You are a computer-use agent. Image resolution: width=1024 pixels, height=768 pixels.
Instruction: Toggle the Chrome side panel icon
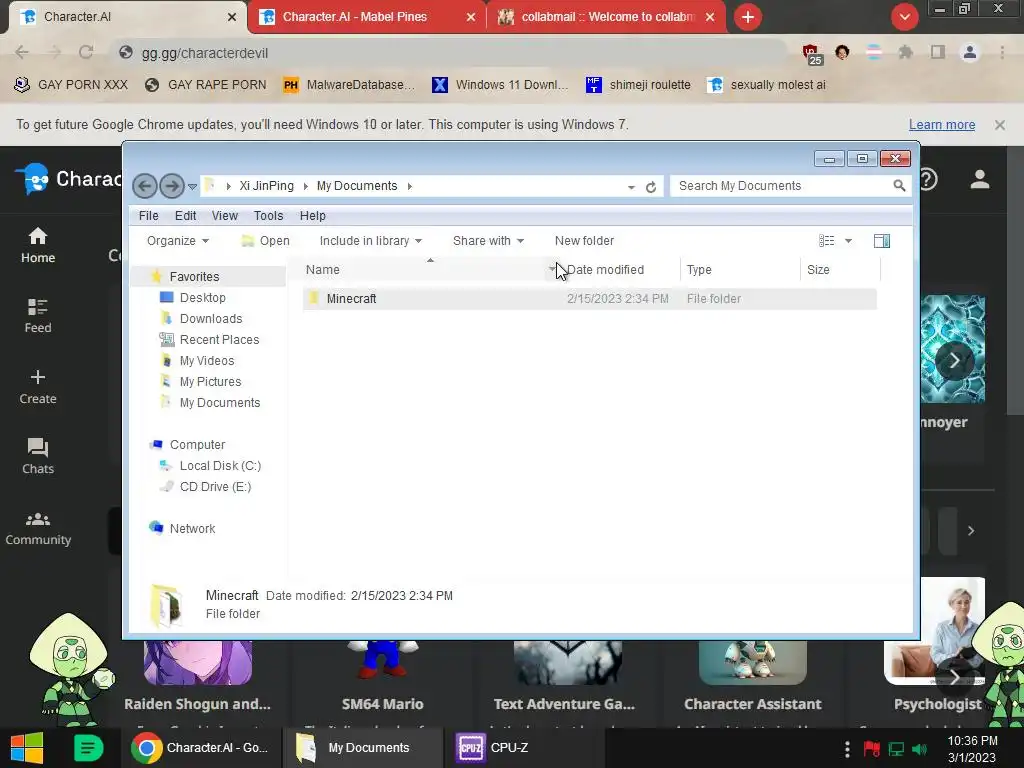pyautogui.click(x=938, y=52)
